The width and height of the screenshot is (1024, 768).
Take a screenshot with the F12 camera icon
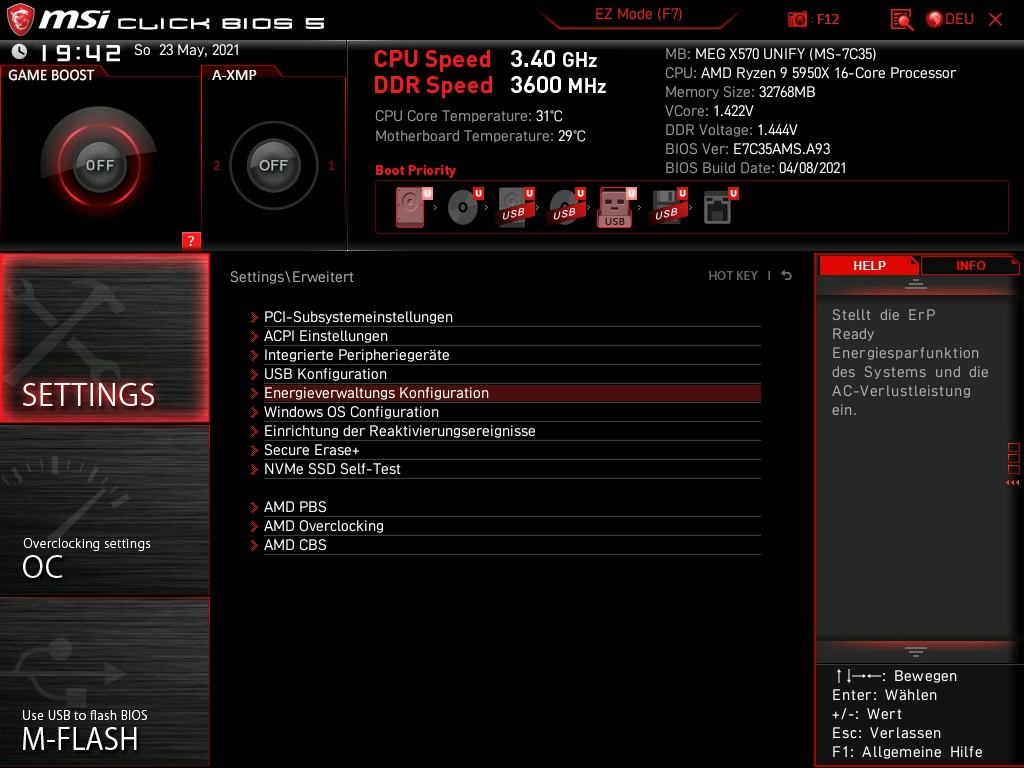[x=797, y=20]
